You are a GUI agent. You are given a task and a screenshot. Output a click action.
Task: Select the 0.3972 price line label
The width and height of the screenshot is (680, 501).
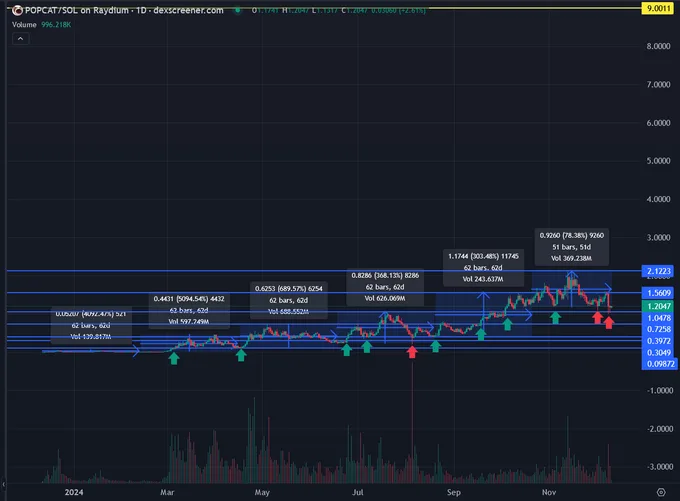[658, 341]
